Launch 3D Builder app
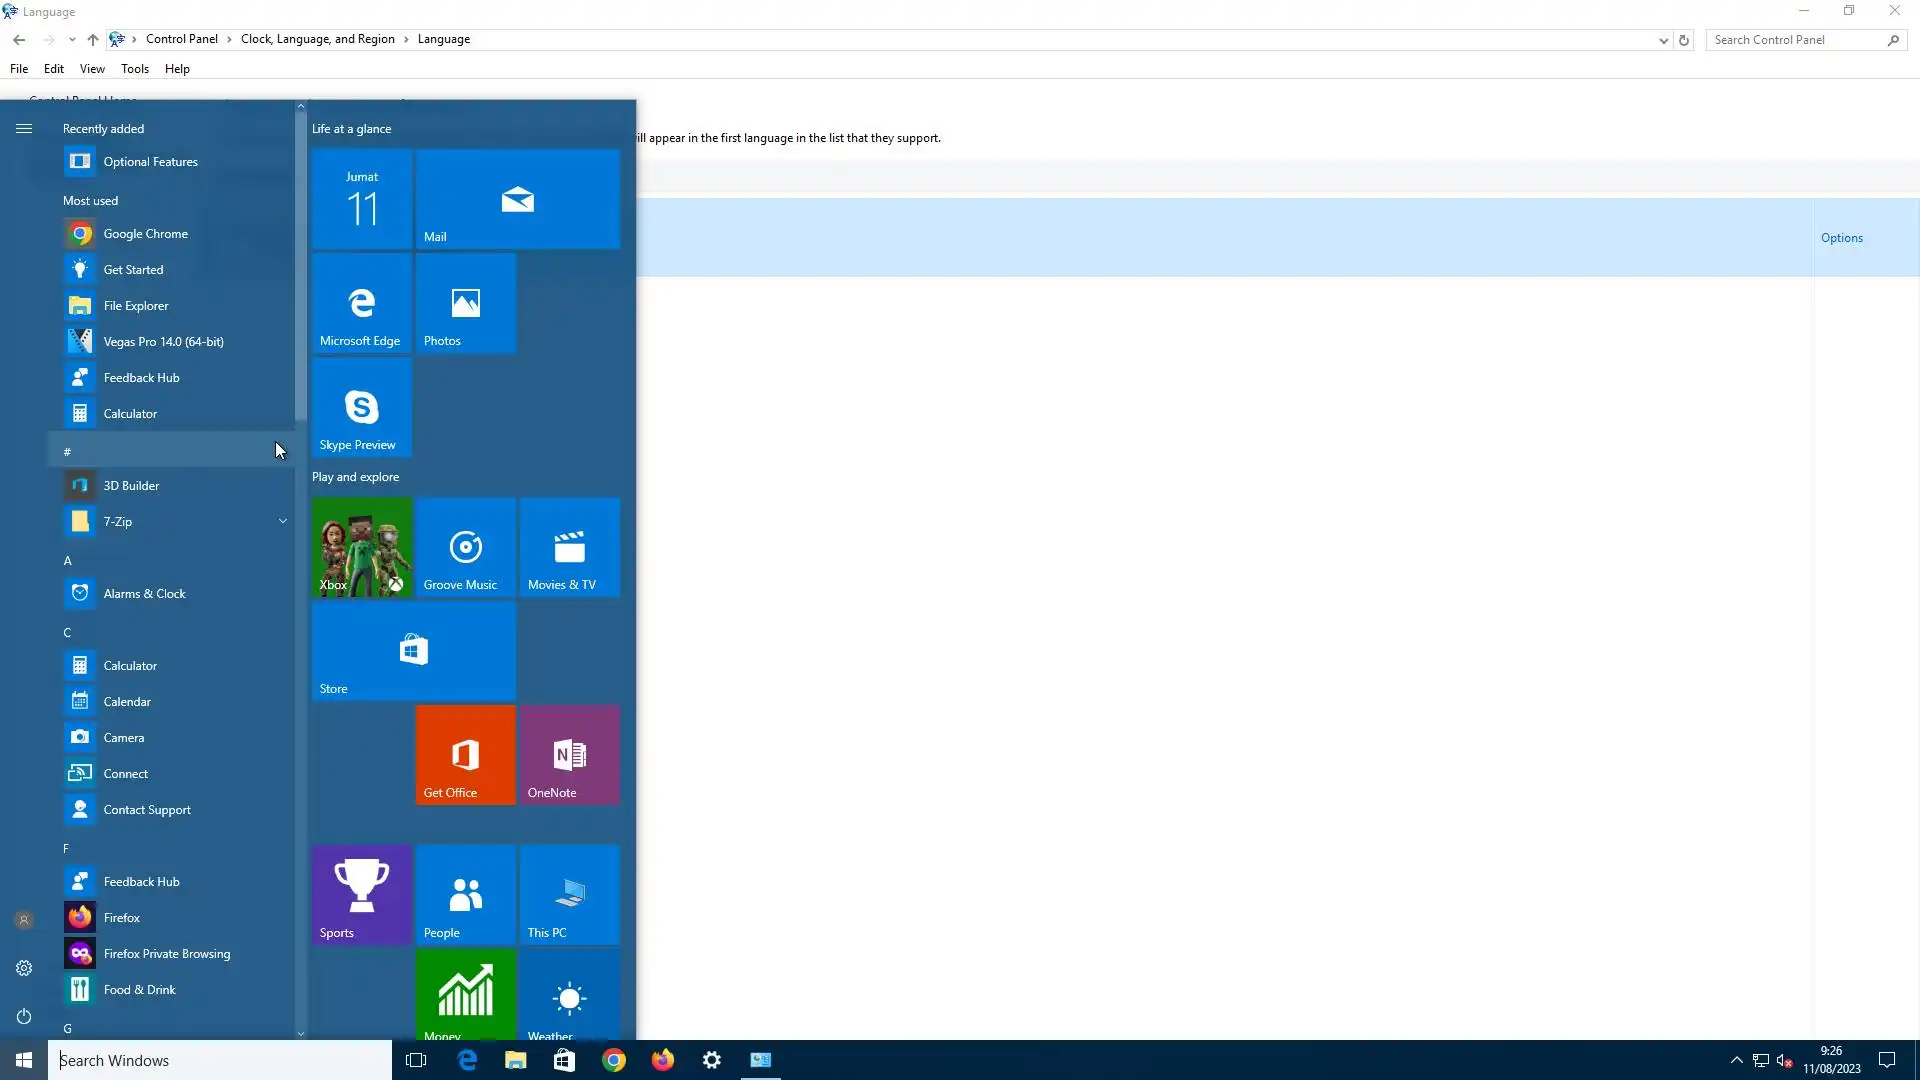Viewport: 1920px width, 1080px height. coord(131,485)
